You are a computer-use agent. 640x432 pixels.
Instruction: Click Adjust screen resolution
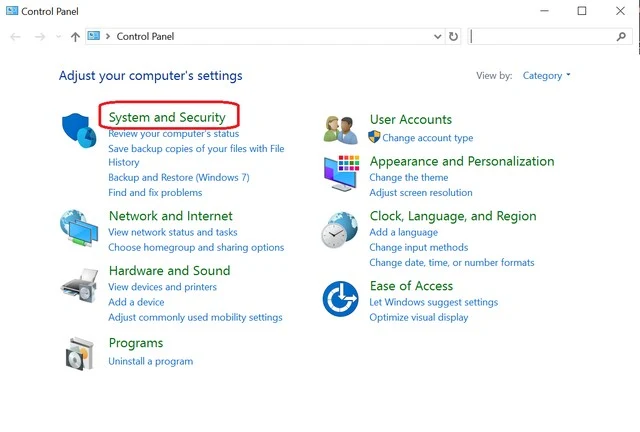(x=421, y=192)
